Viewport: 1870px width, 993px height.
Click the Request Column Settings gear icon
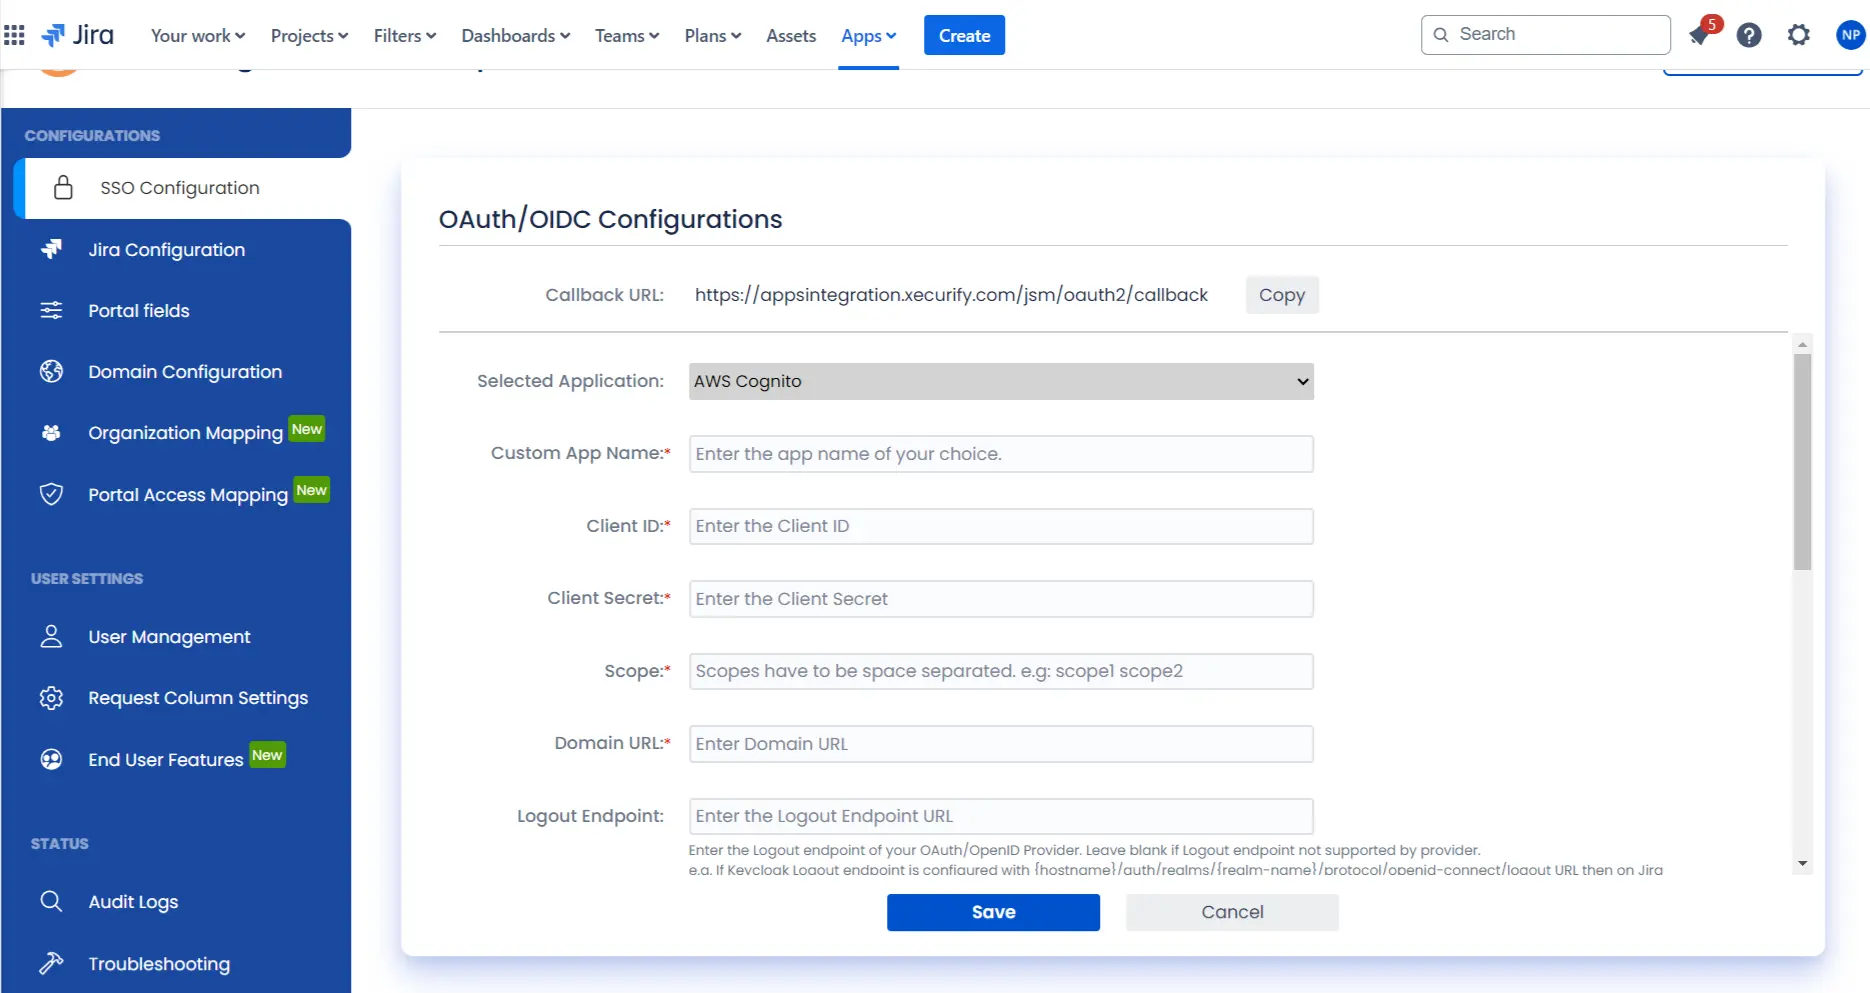[x=51, y=697]
